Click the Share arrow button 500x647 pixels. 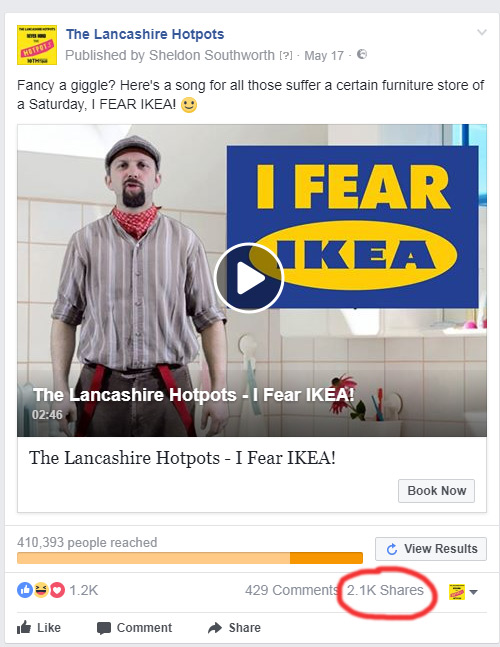(x=234, y=628)
